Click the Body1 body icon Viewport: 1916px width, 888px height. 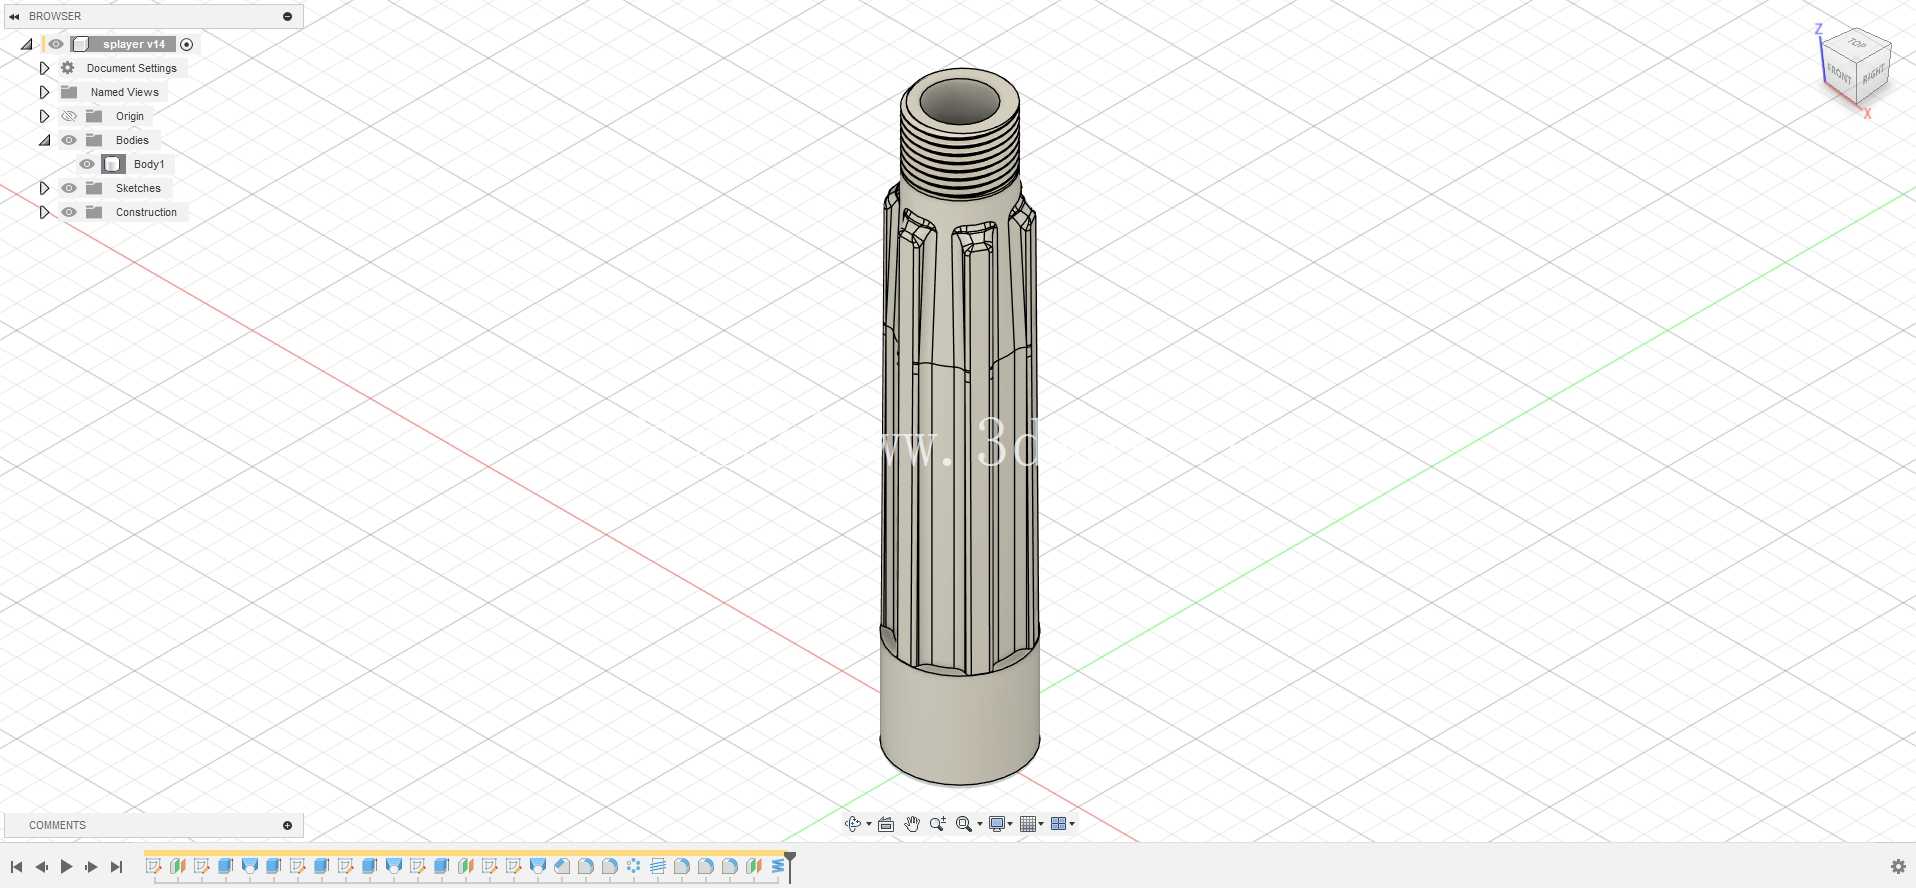(113, 164)
